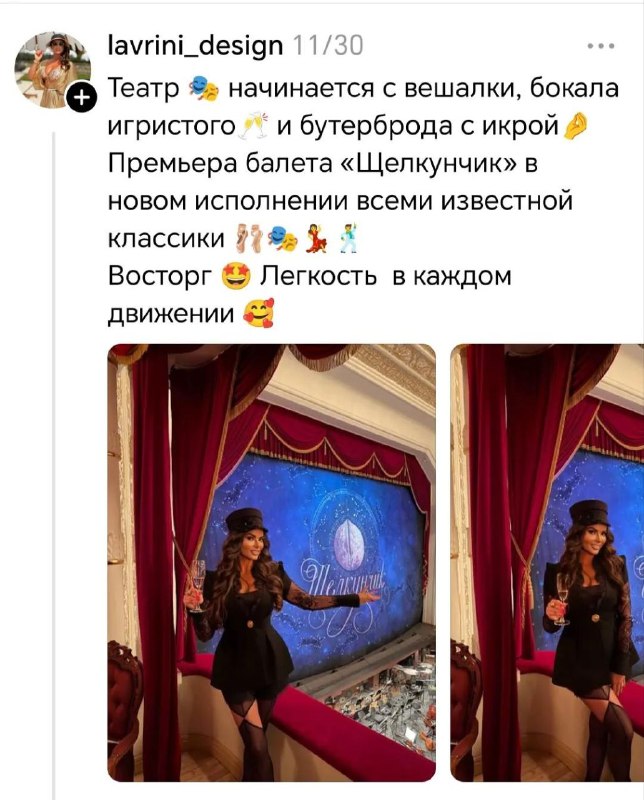The image size is (644, 800).
Task: Click the lavrini_design username
Action: 195,45
